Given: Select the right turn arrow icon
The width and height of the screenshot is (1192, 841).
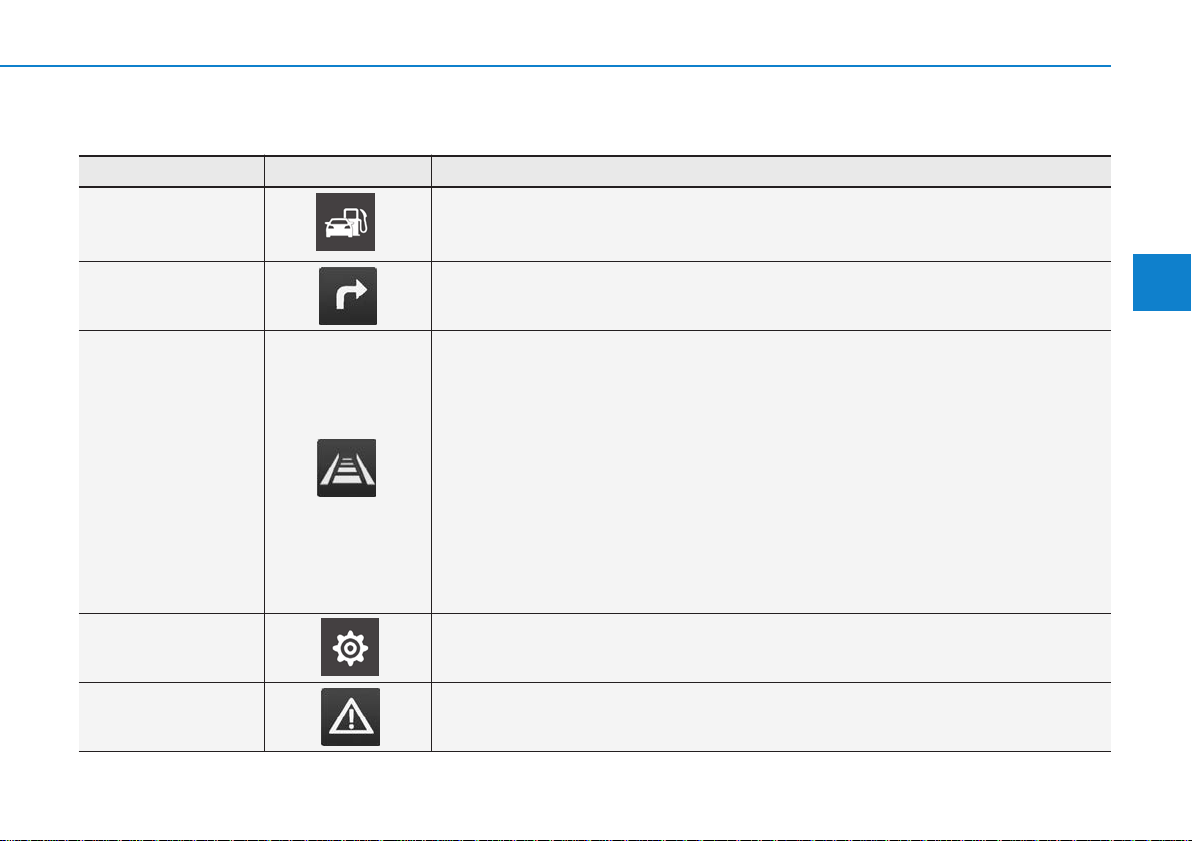Looking at the screenshot, I should (x=348, y=296).
